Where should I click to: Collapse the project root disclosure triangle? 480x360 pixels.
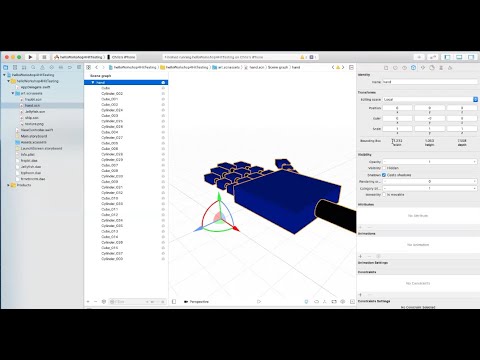[5, 75]
